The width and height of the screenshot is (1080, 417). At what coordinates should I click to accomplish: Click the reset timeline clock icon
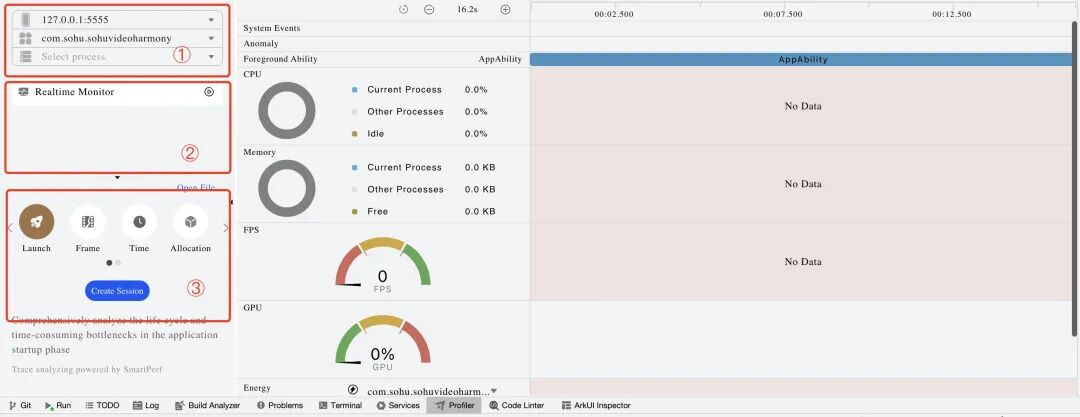404,10
